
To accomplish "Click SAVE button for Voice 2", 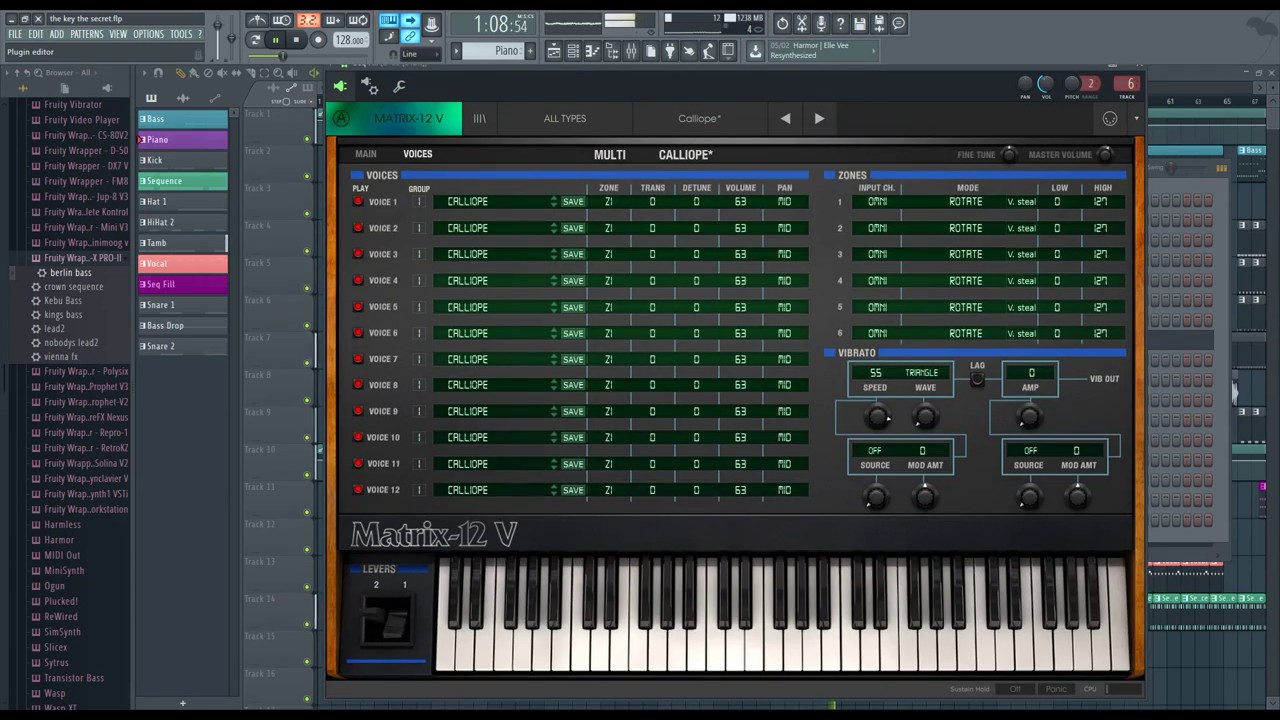I will pyautogui.click(x=573, y=228).
